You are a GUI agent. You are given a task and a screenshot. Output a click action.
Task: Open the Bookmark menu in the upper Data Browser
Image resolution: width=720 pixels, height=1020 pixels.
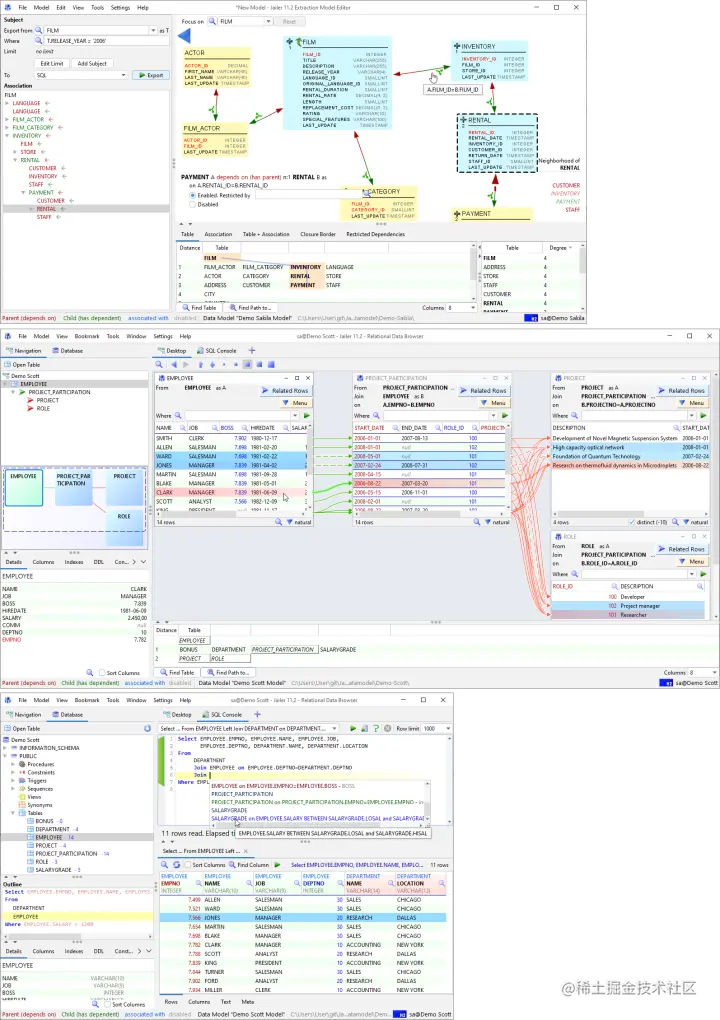tap(87, 336)
